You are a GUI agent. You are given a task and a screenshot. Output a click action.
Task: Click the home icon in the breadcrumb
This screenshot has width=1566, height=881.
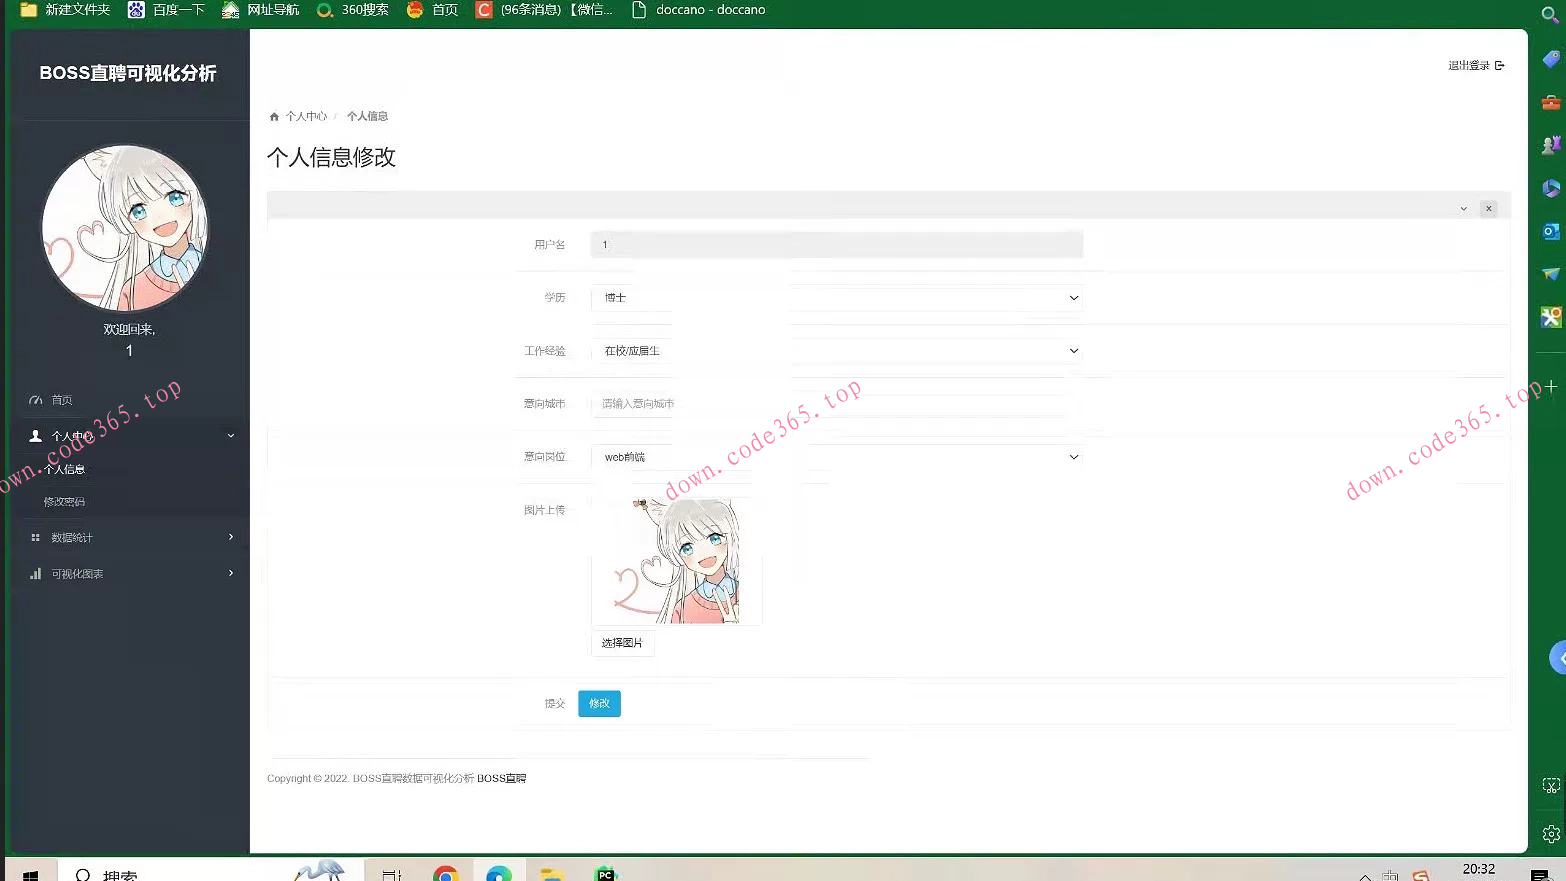tap(272, 116)
